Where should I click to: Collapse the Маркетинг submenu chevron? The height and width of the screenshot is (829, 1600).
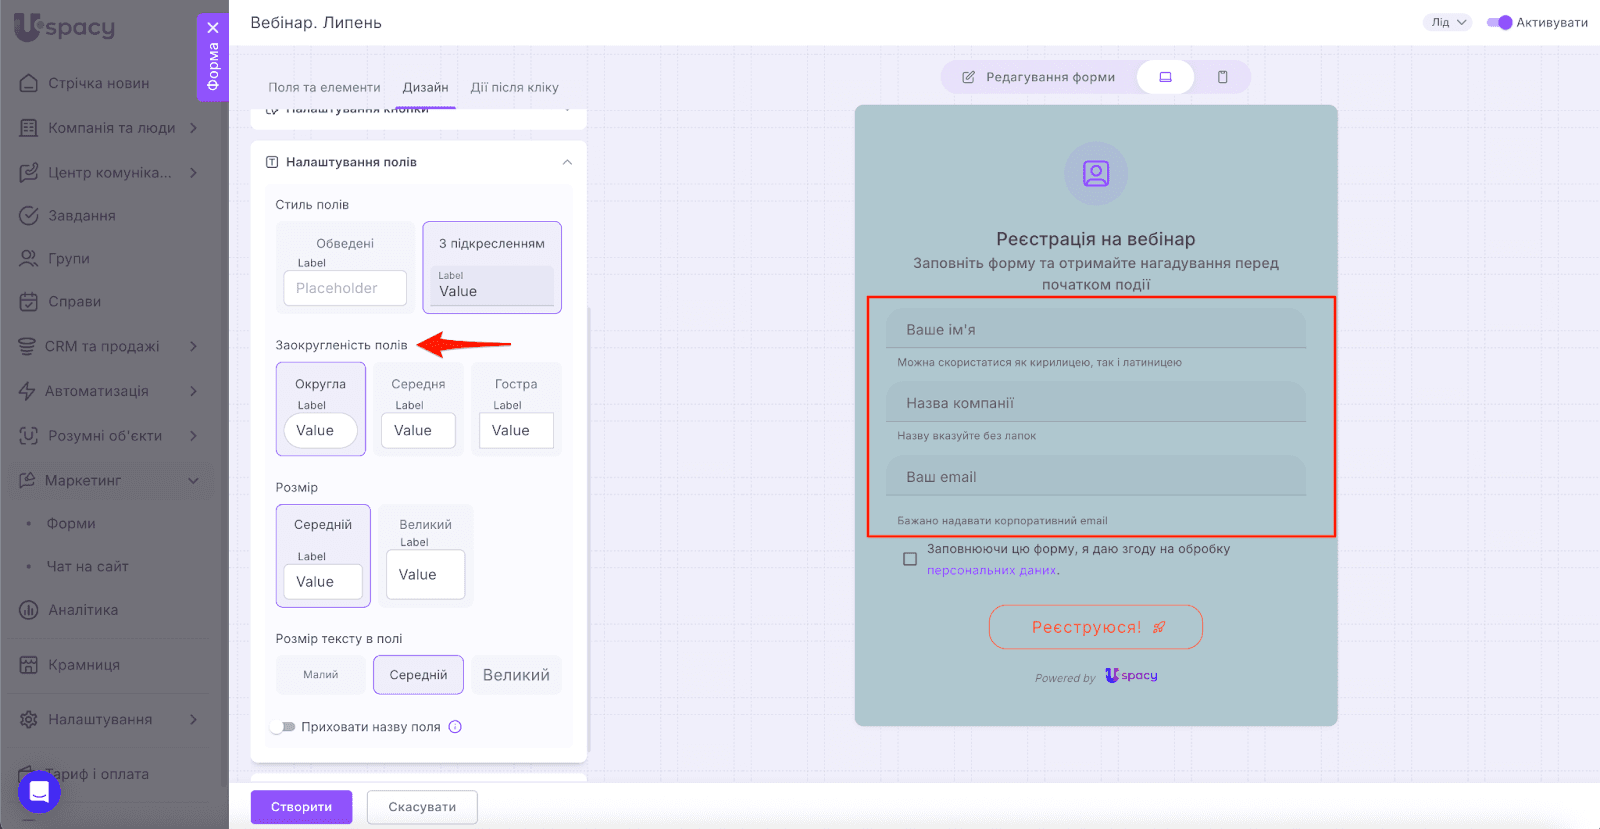[193, 480]
